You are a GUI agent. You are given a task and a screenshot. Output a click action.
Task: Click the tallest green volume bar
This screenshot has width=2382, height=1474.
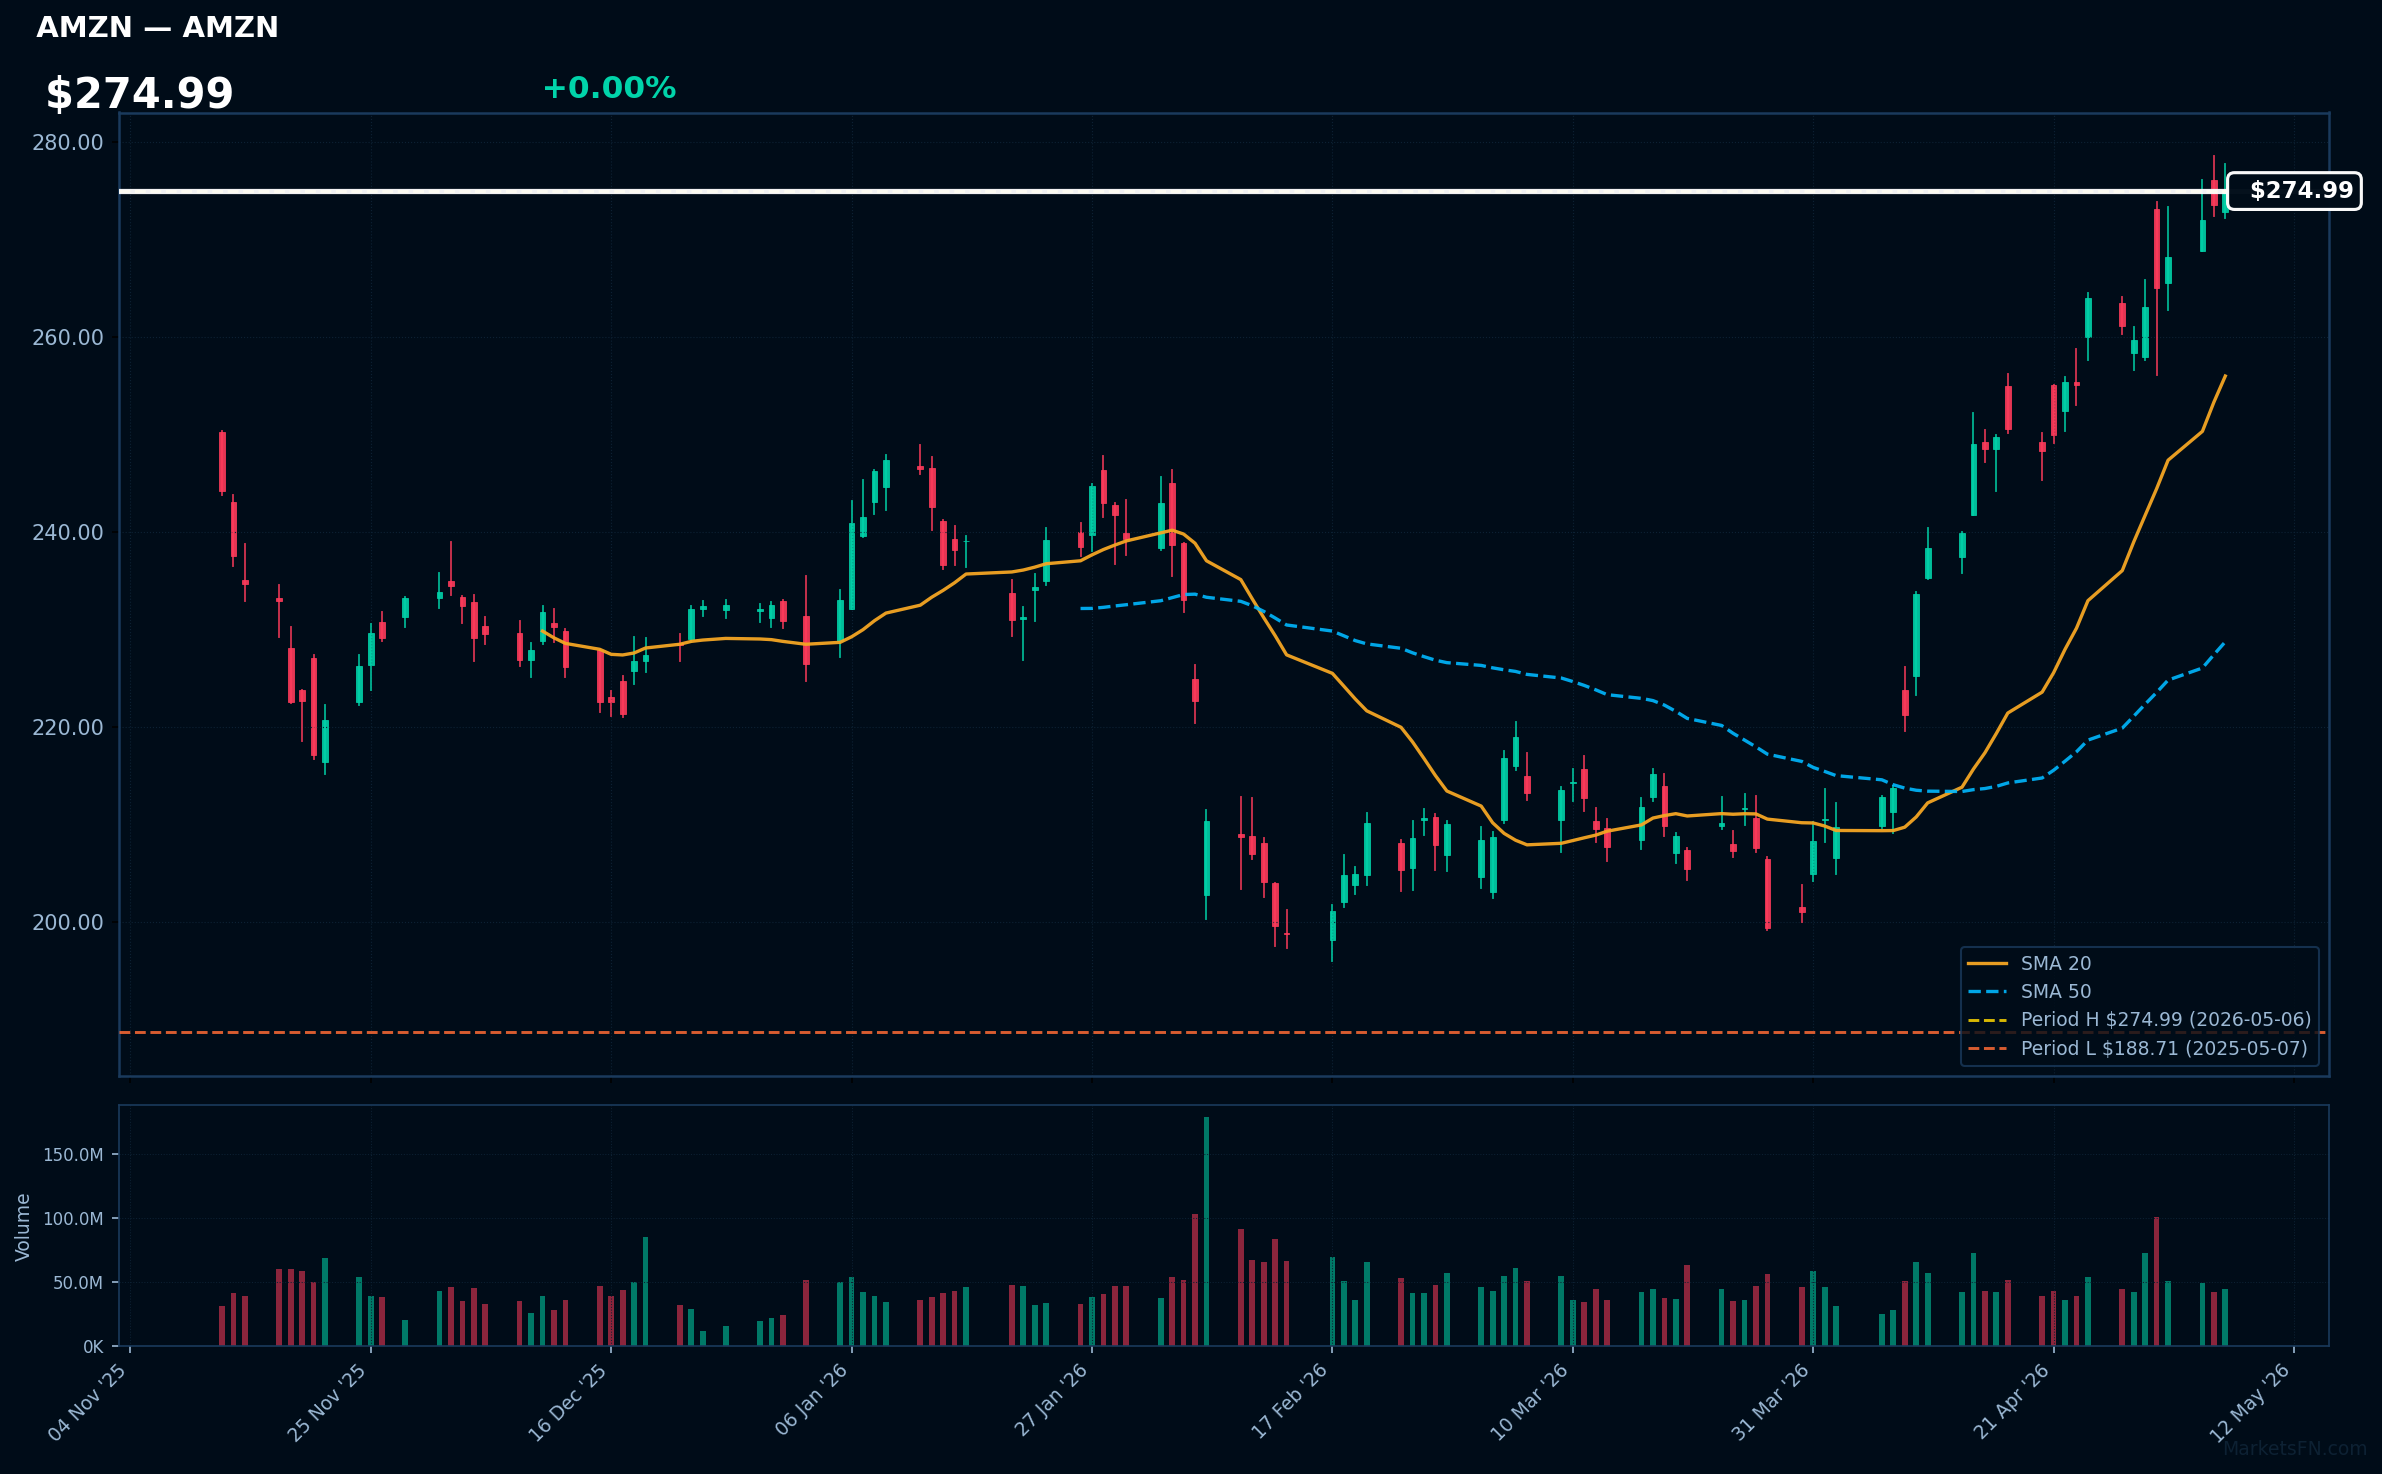1207,1231
